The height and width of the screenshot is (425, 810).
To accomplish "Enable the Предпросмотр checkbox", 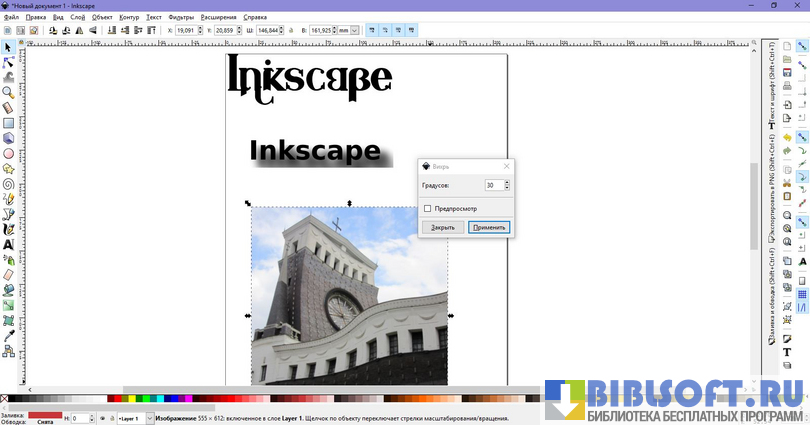I will pyautogui.click(x=428, y=208).
